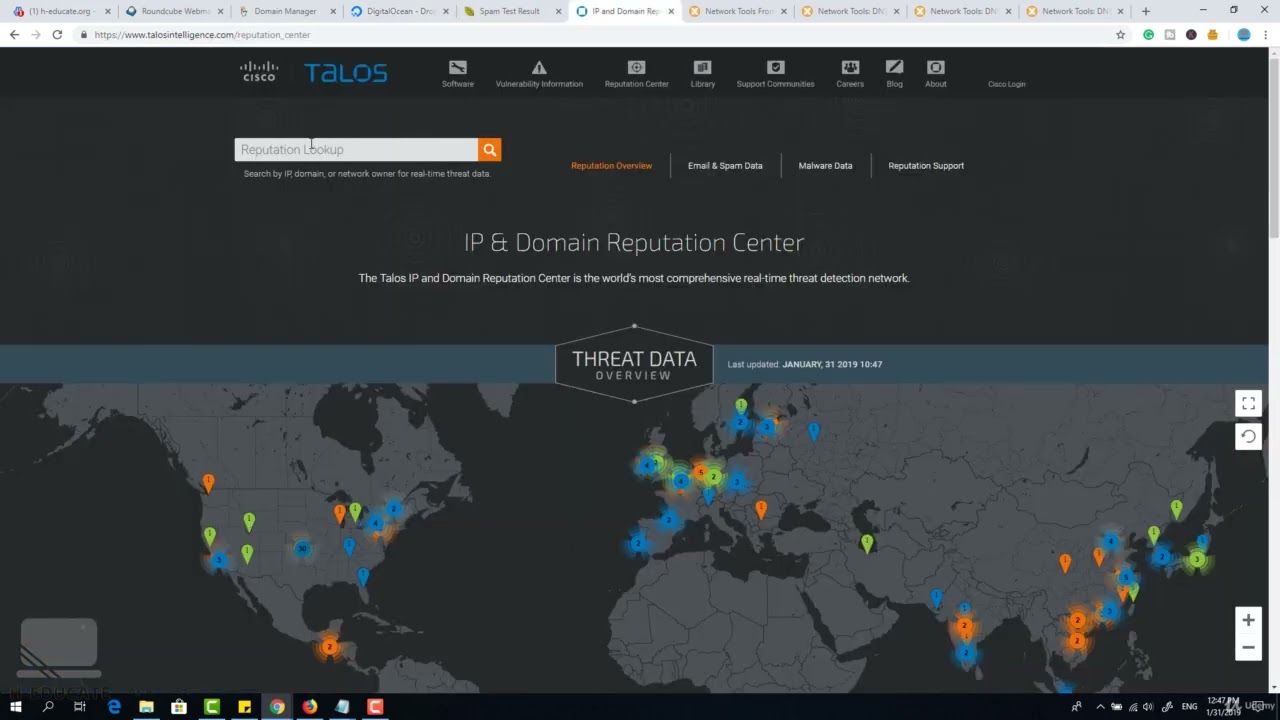Open Firefox from the taskbar
Screen dimensions: 1280x720
[x=309, y=707]
